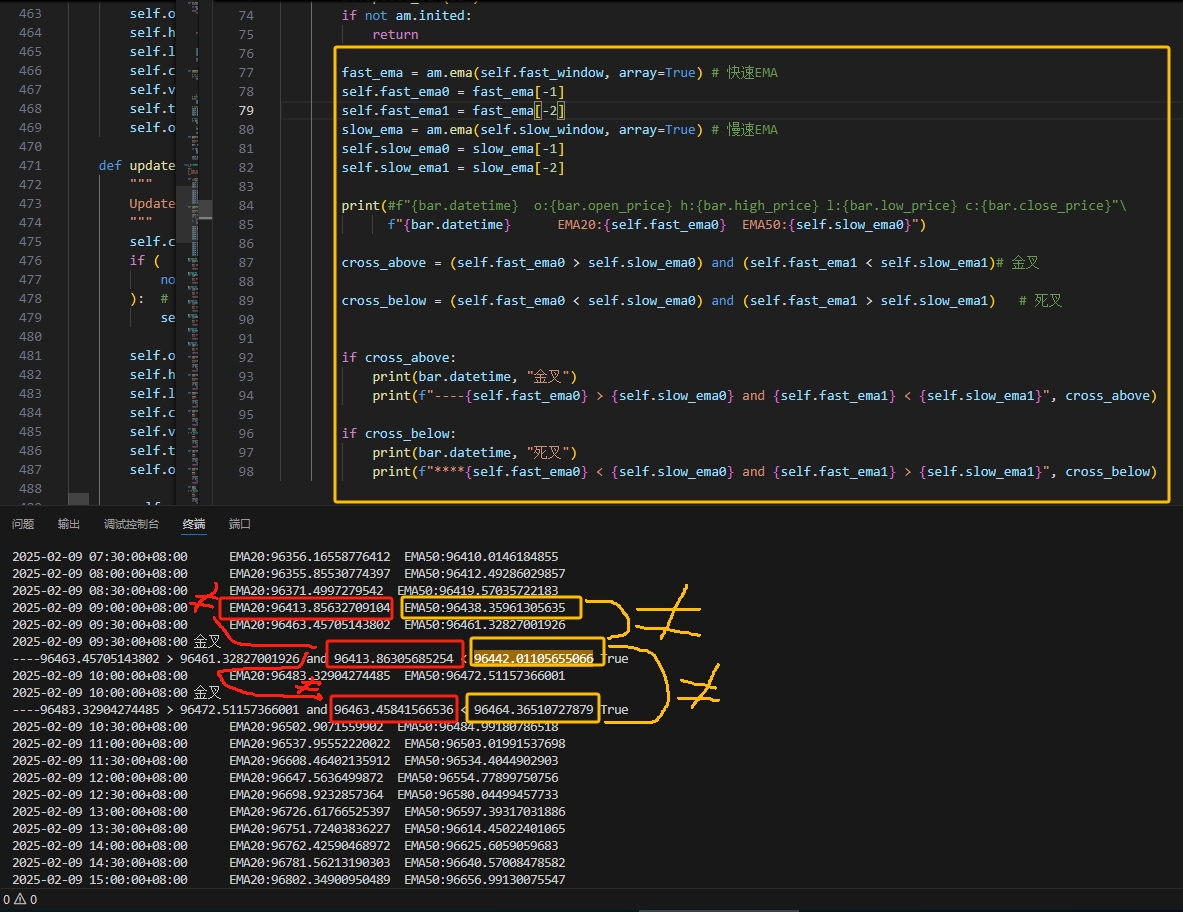Click terminal value 'EMA50:96410.0146184855'

click(481, 557)
